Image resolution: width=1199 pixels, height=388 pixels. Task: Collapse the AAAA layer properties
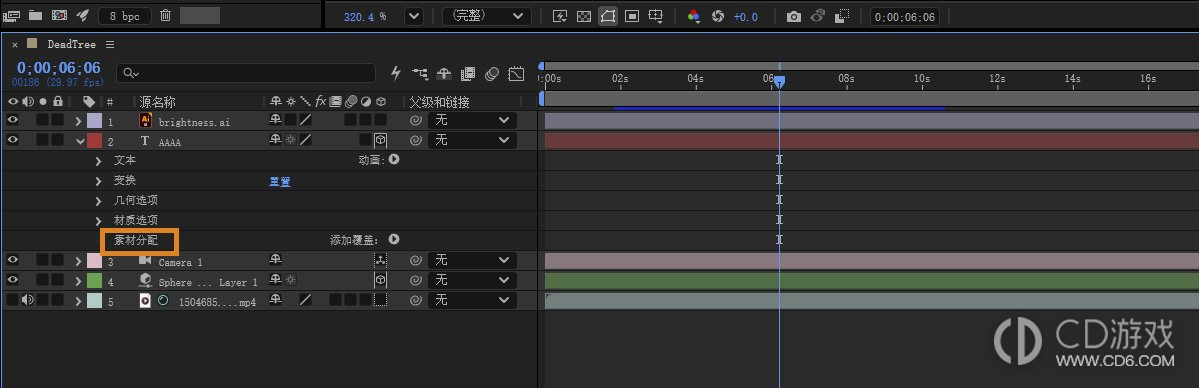pos(80,141)
